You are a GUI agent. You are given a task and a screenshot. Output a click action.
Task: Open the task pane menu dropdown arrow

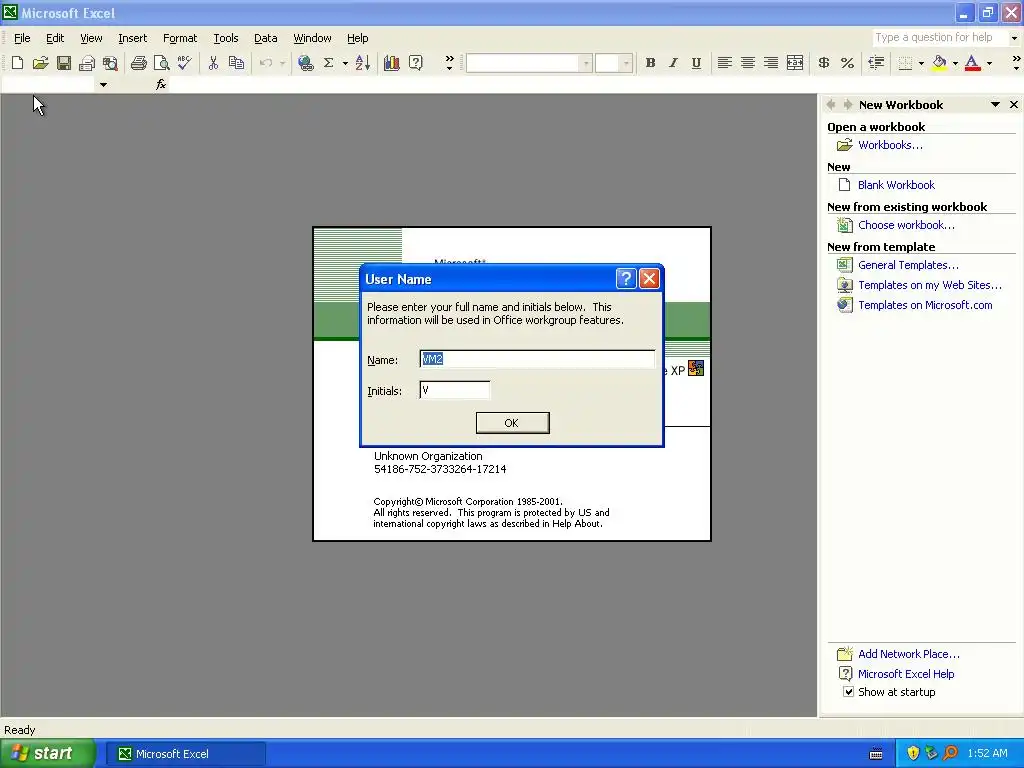(x=995, y=104)
